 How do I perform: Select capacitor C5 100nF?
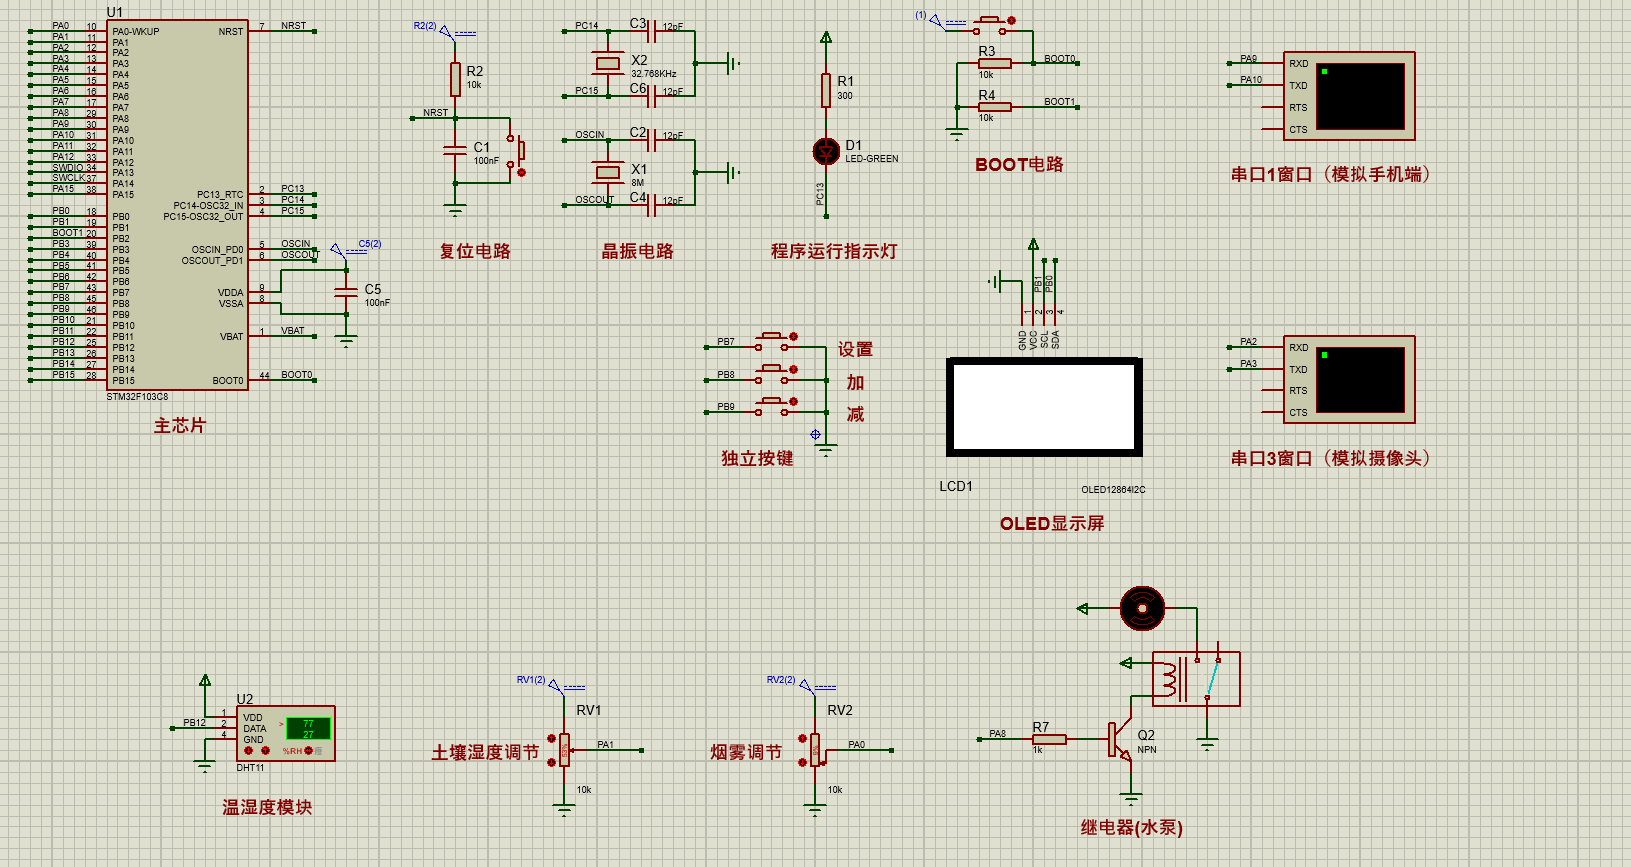[x=346, y=291]
